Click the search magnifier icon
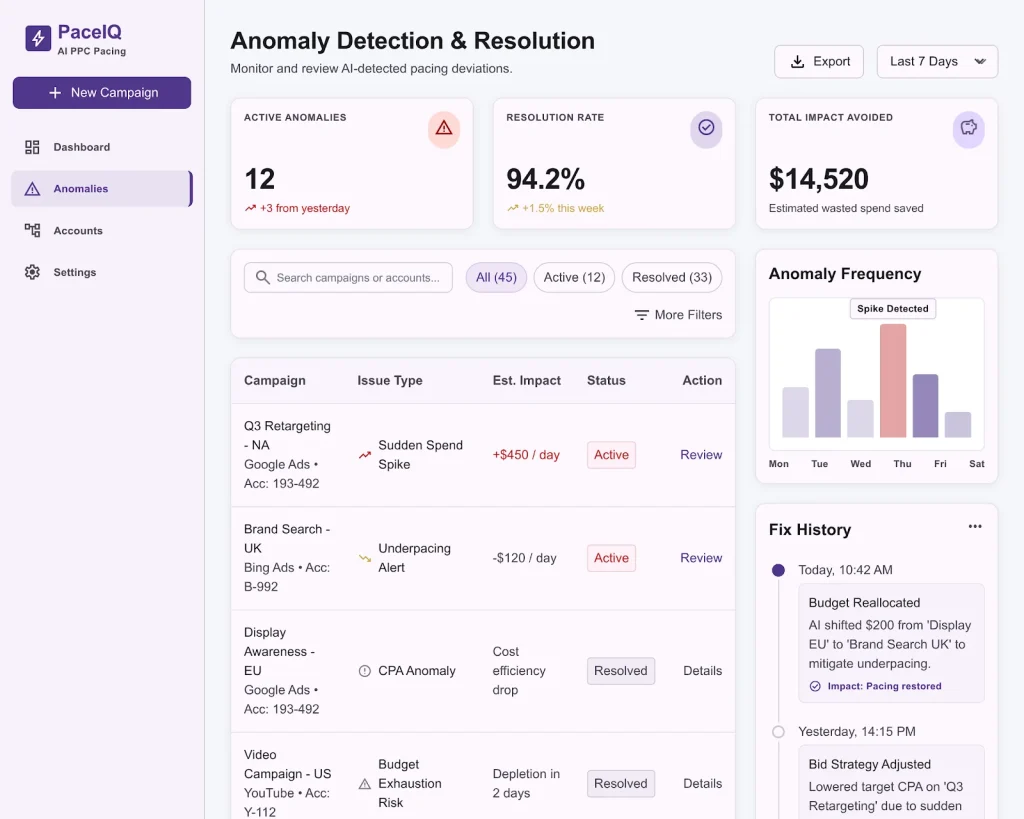The image size is (1024, 819). point(263,278)
